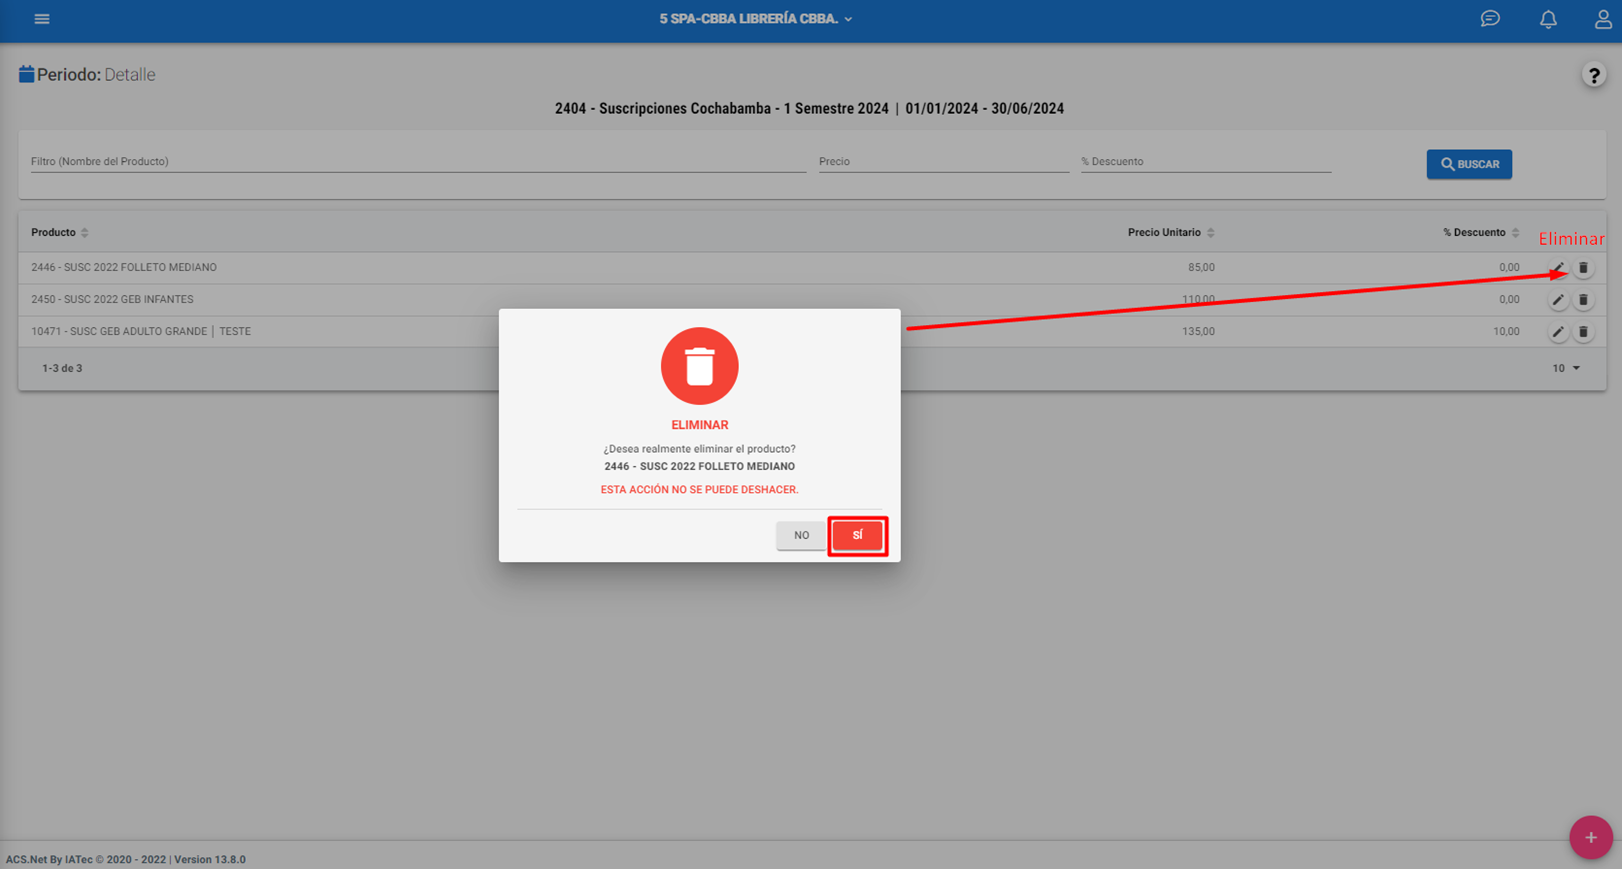
Task: Sort by Producto column arrows
Action: (85, 233)
